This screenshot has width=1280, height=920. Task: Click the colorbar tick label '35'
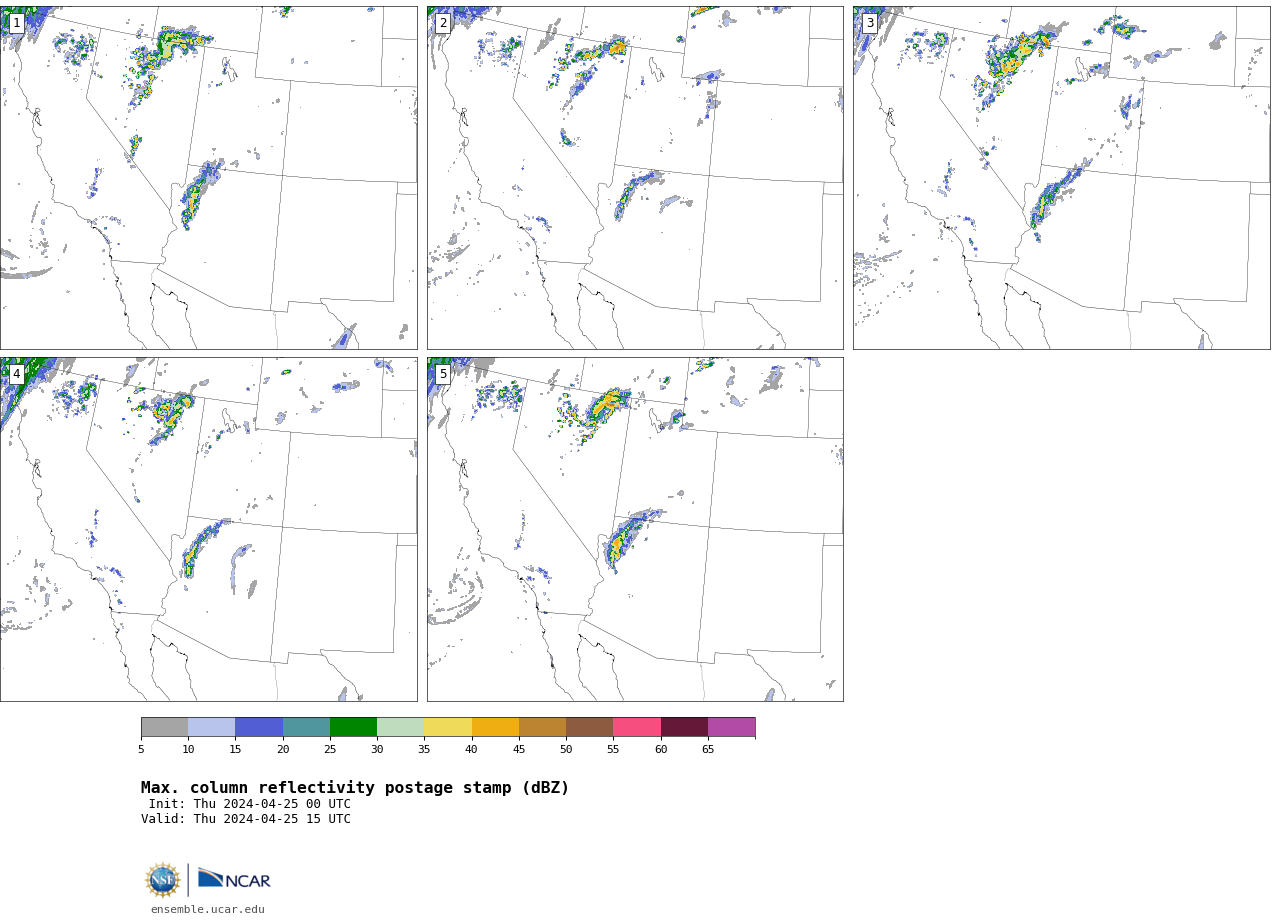(x=425, y=750)
